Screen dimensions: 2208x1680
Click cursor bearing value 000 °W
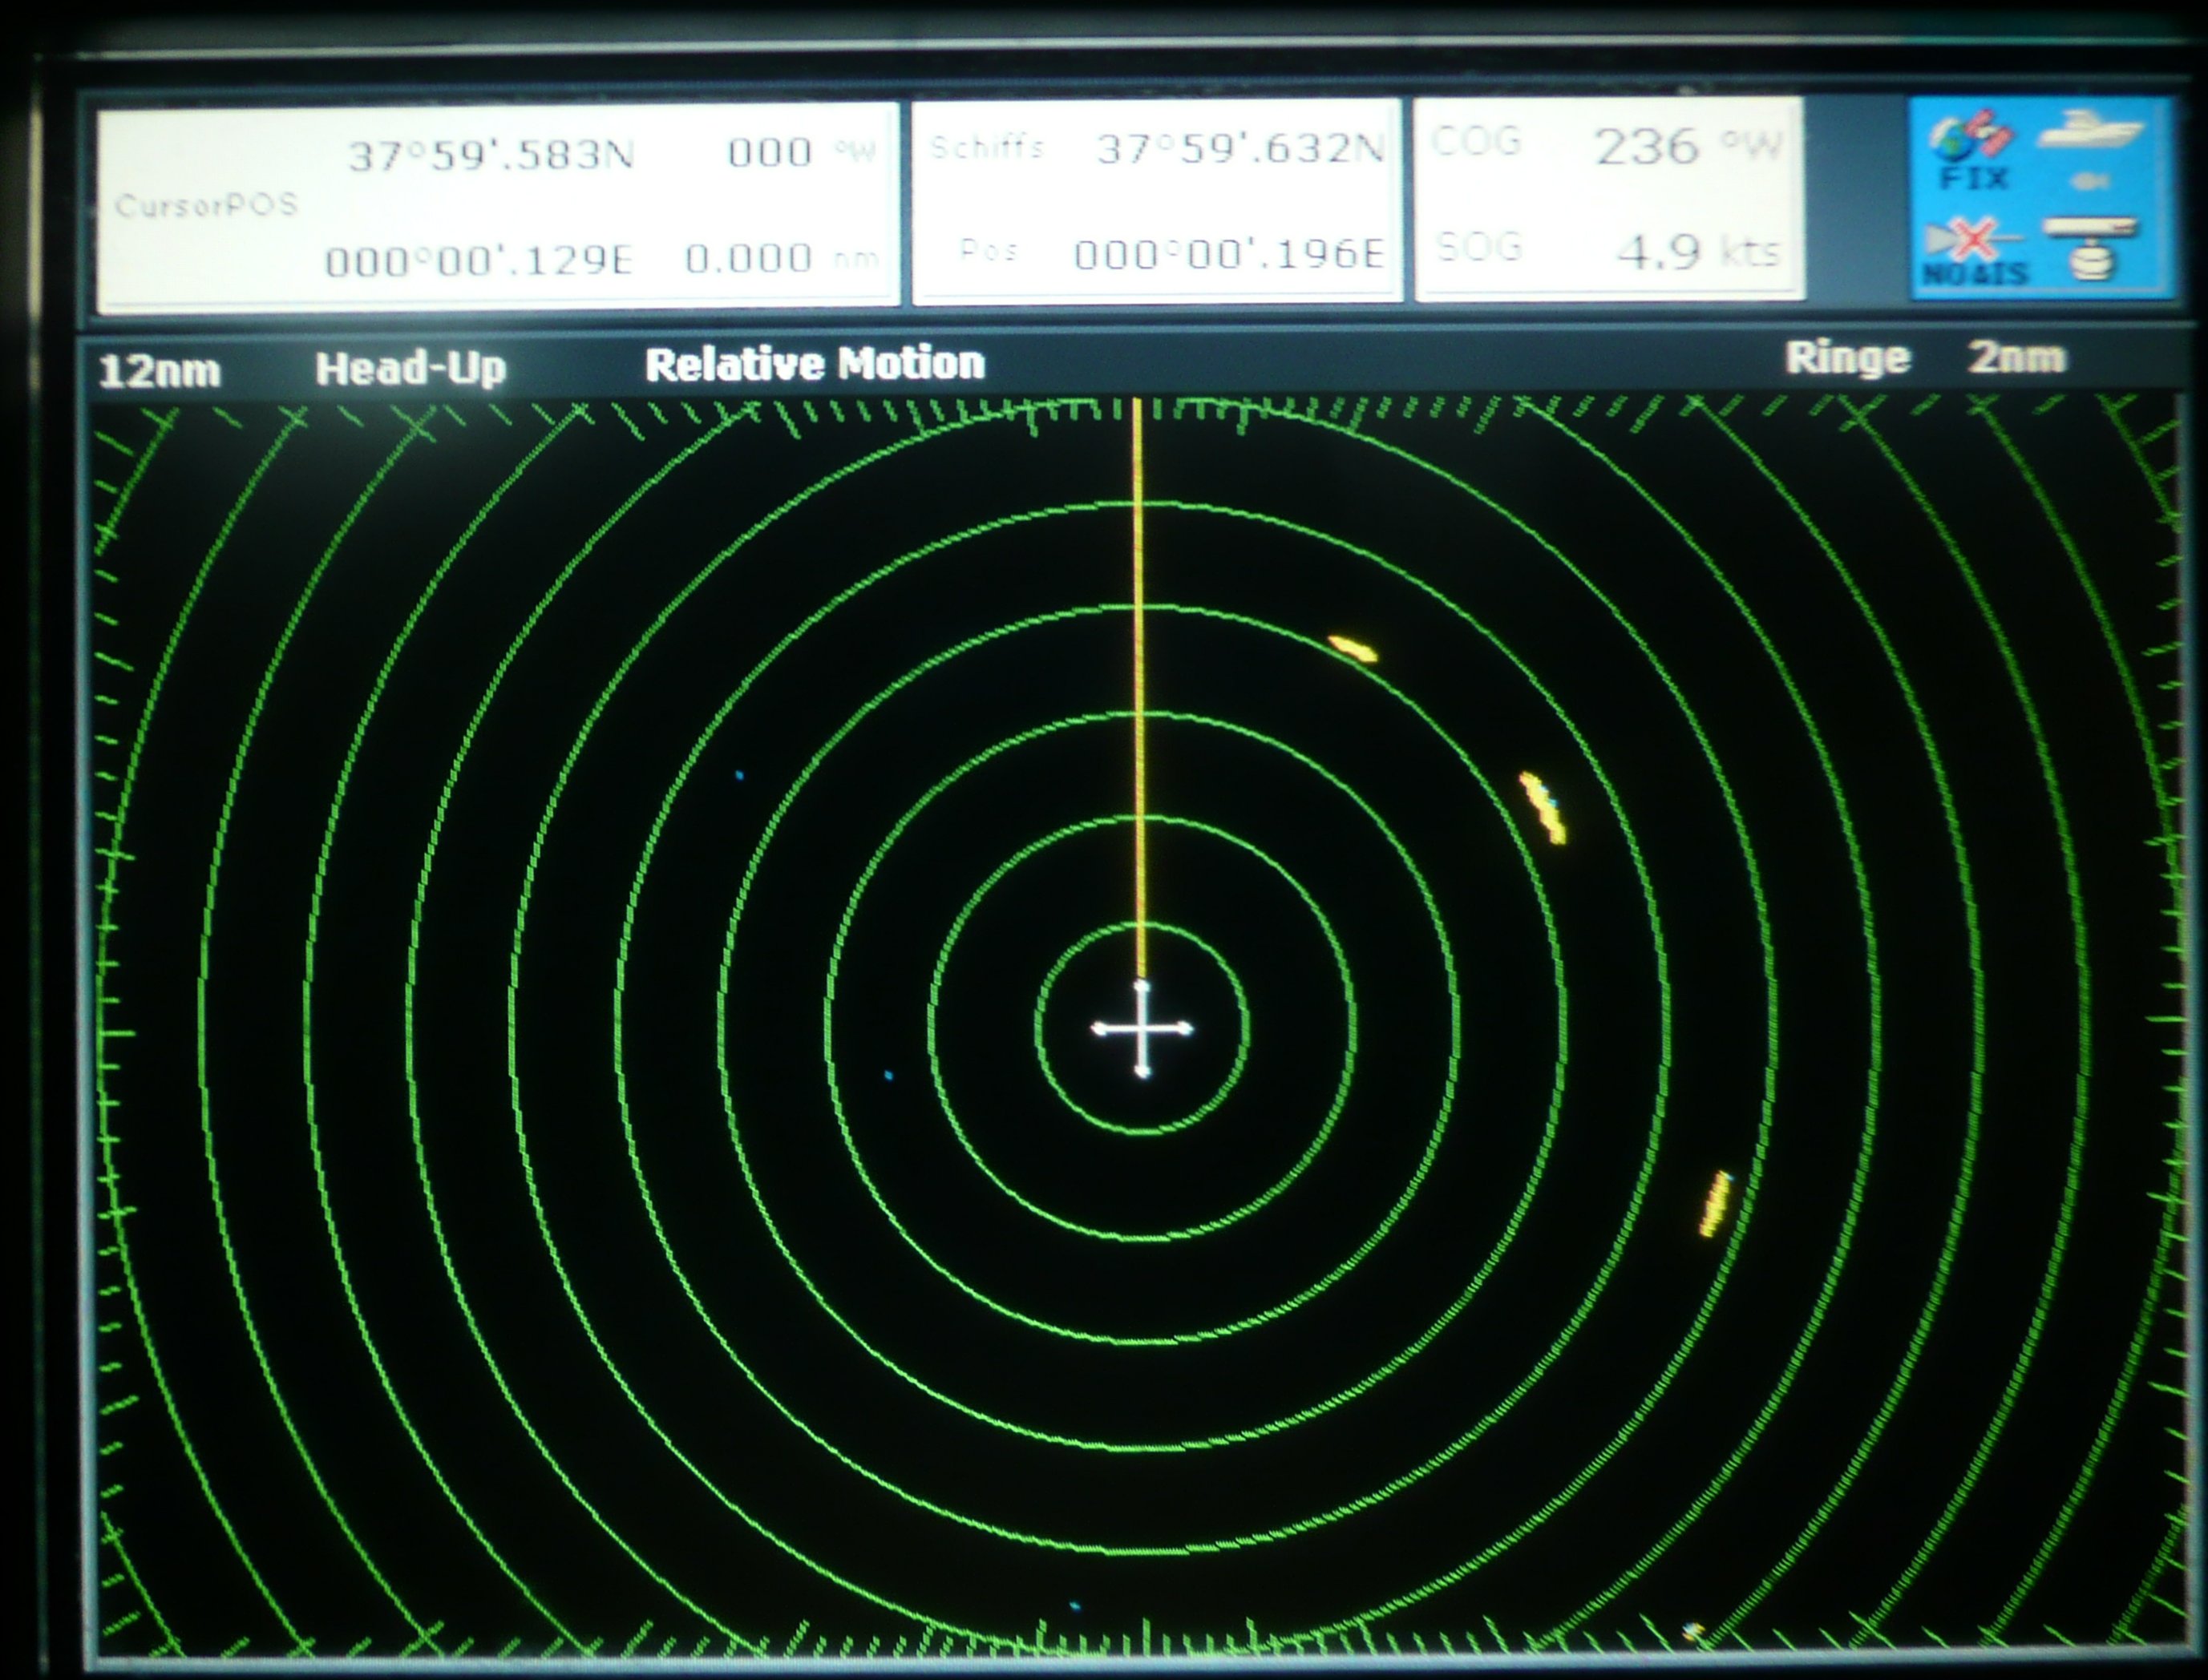coord(801,152)
